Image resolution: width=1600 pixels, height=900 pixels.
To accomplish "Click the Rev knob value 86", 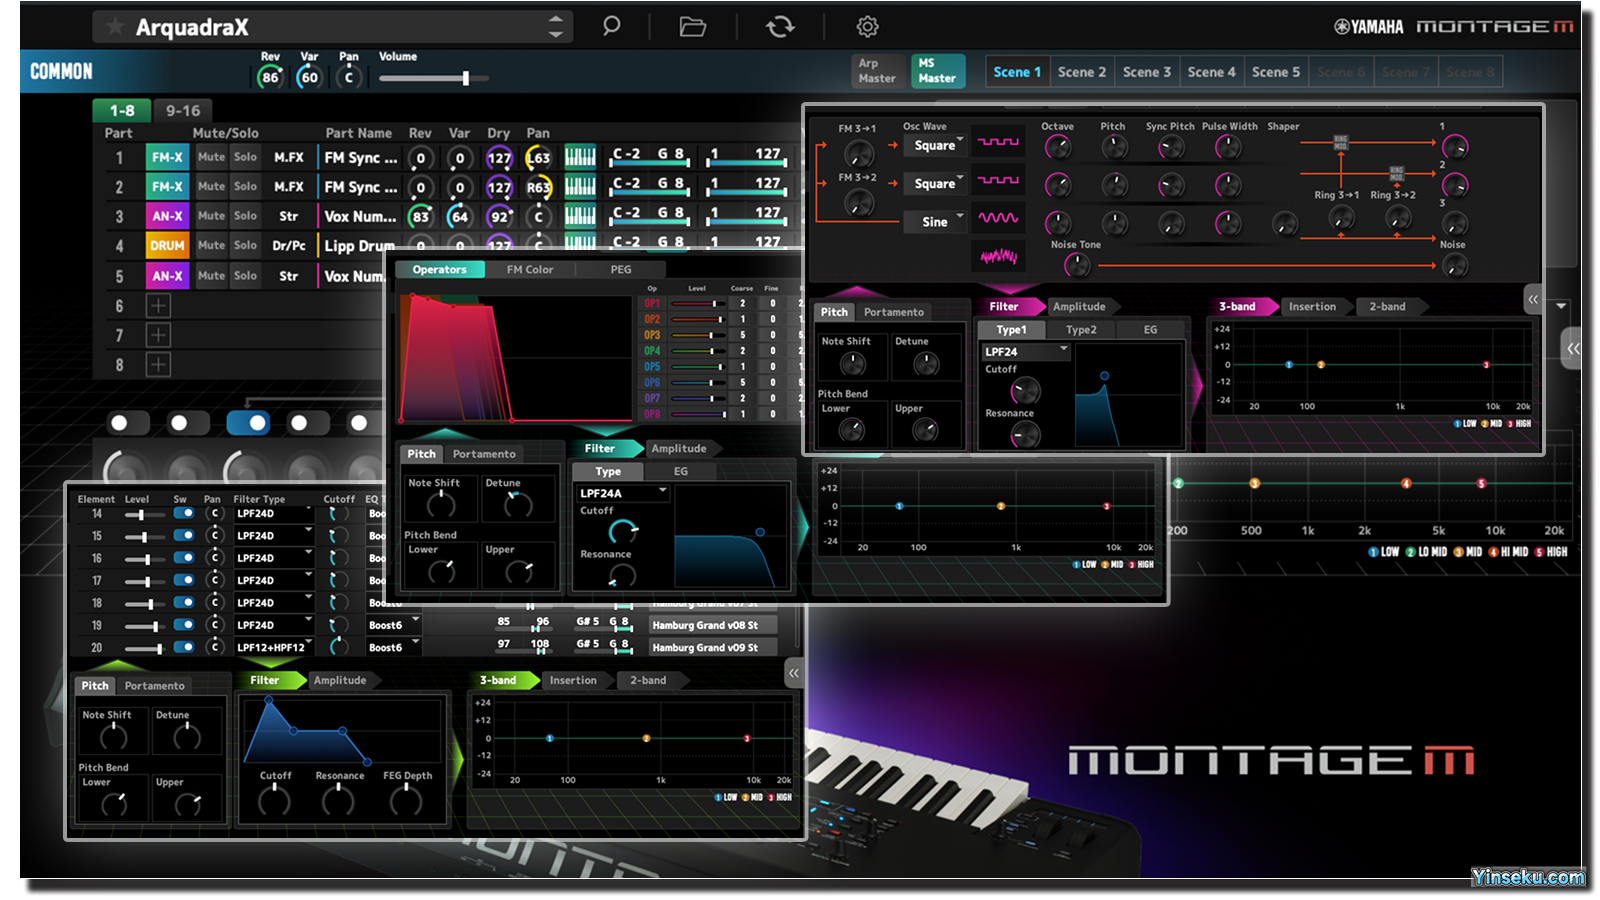I will (270, 77).
